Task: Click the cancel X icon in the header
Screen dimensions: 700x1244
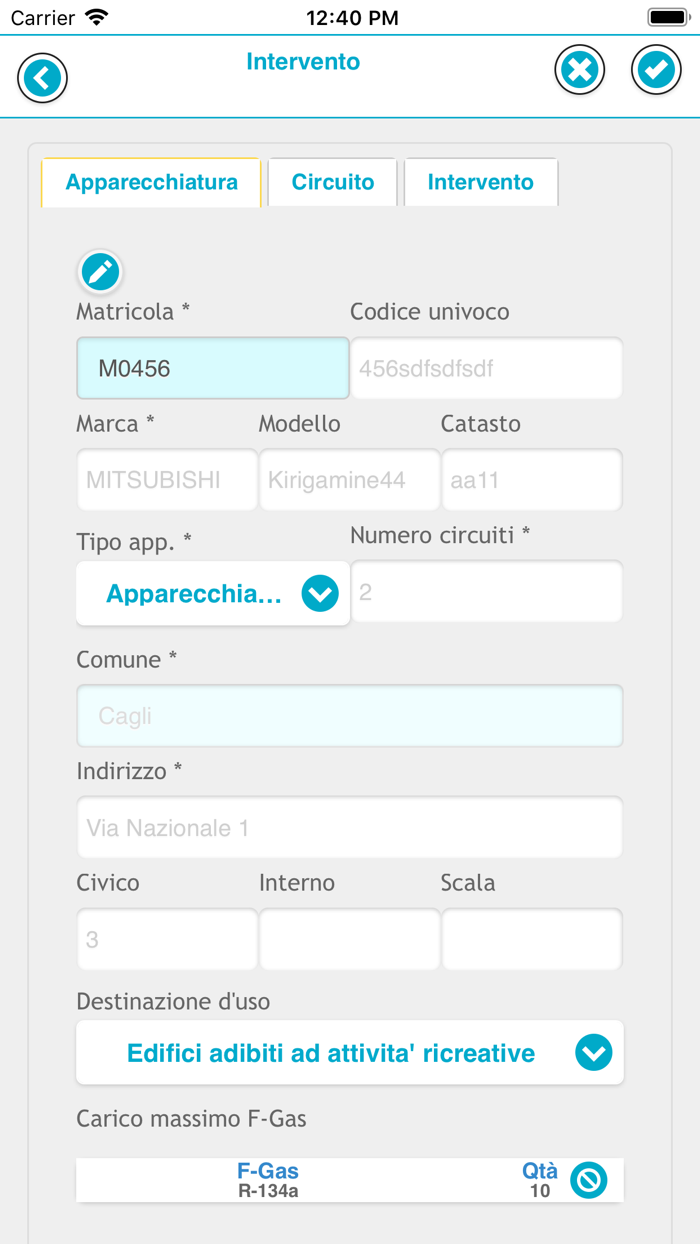Action: [x=579, y=69]
